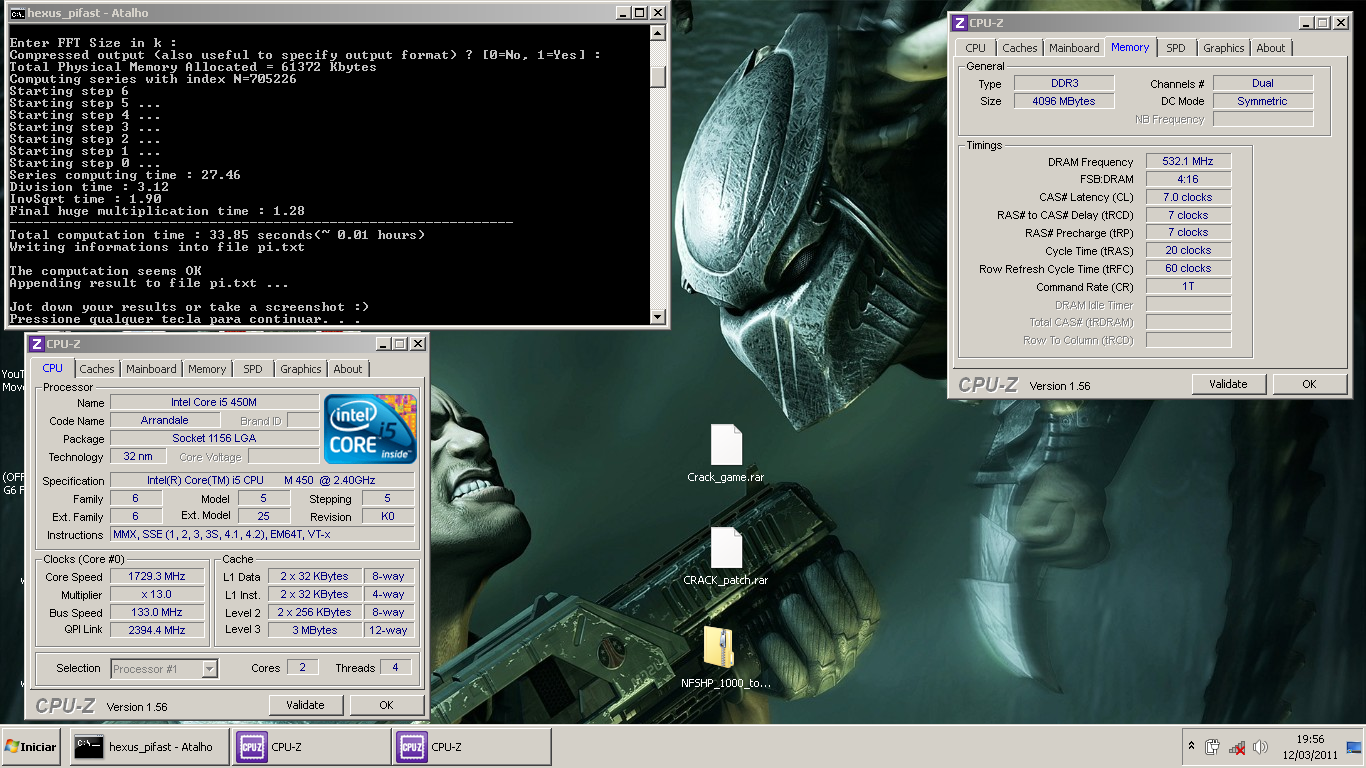Switch to CPU tab in Memory CPU-Z window
The image size is (1366, 768).
point(976,48)
